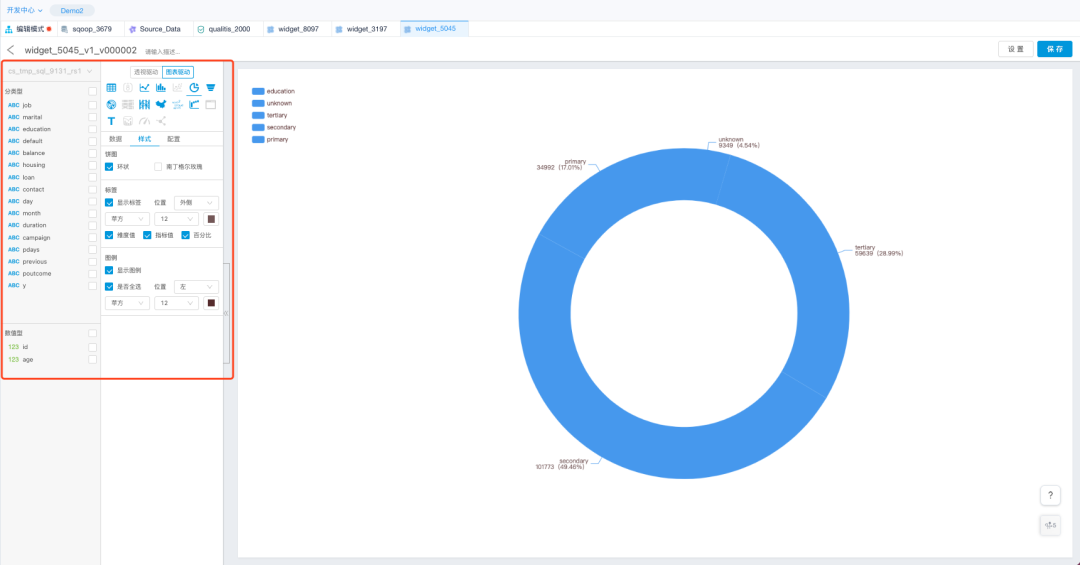Choose the China map chart icon
Viewport: 1080px width, 565px height.
(x=161, y=105)
